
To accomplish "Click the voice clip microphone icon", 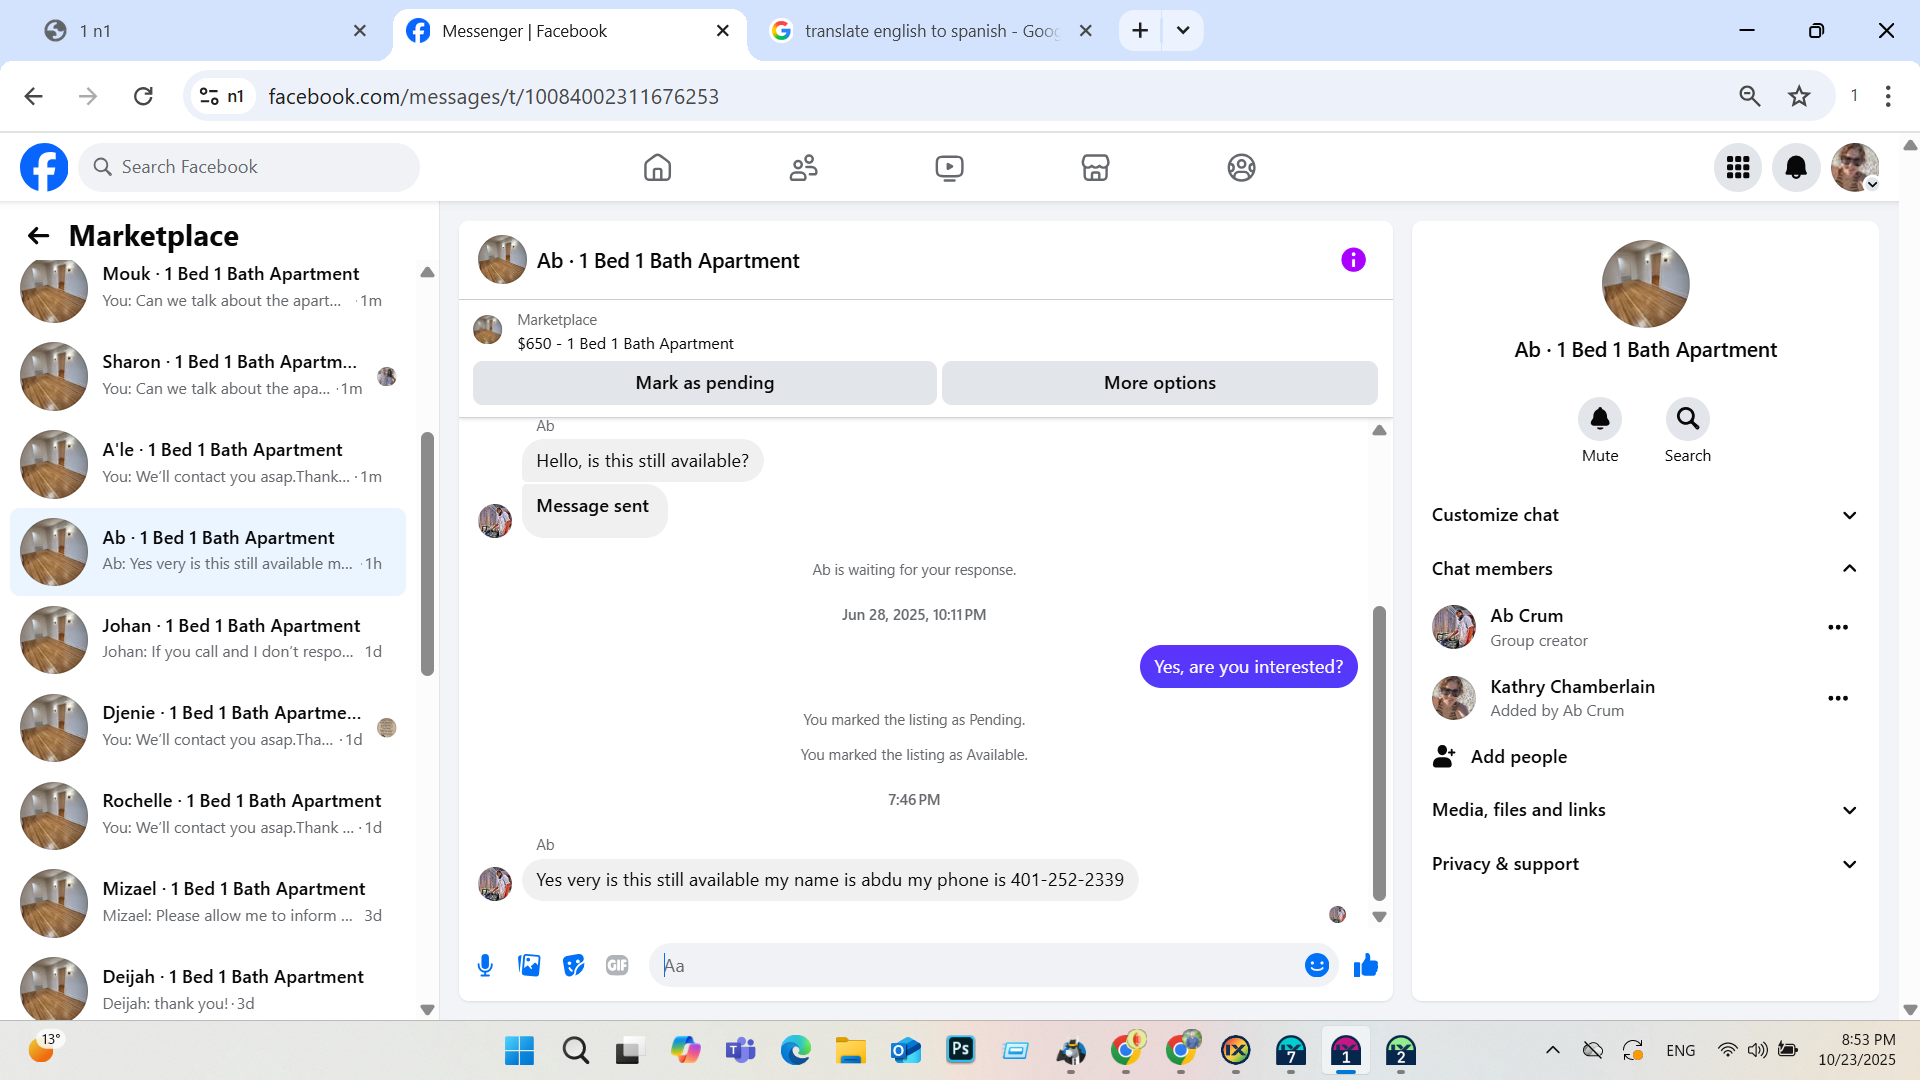I will coord(485,965).
